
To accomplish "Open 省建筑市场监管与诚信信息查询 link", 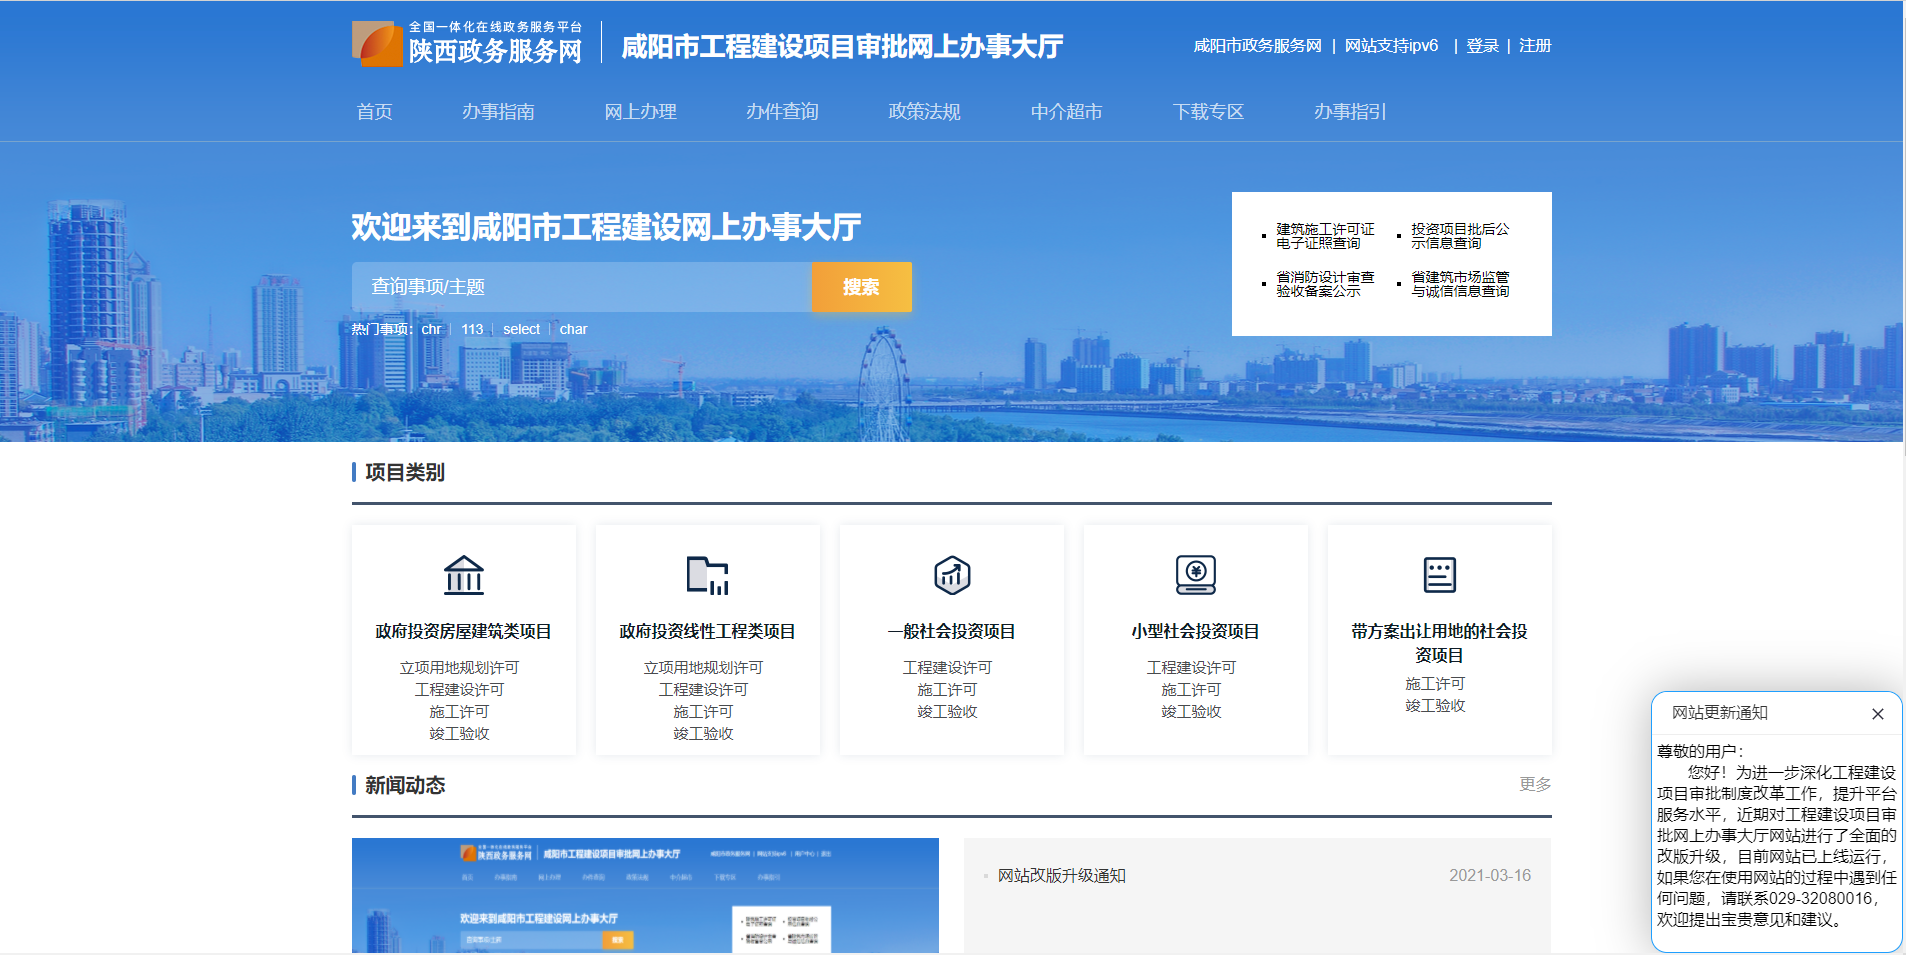I will coord(1459,284).
